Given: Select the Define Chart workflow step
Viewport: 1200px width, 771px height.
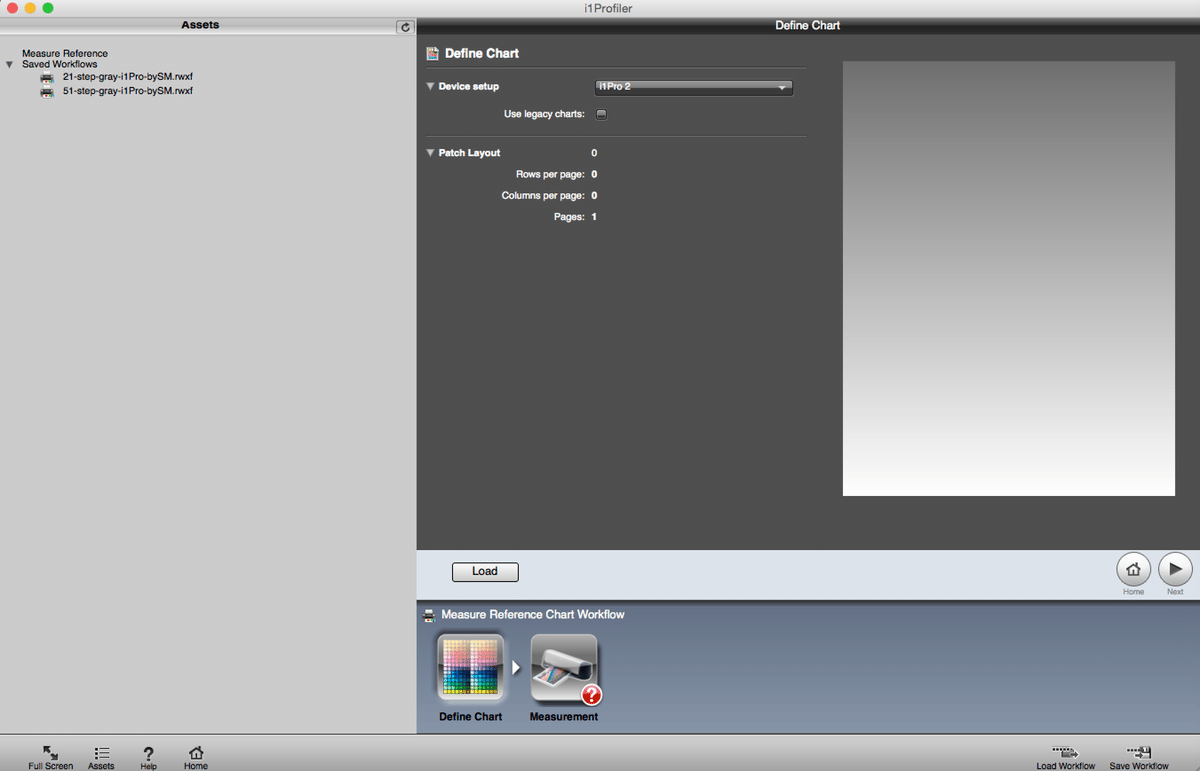Looking at the screenshot, I should [x=471, y=668].
